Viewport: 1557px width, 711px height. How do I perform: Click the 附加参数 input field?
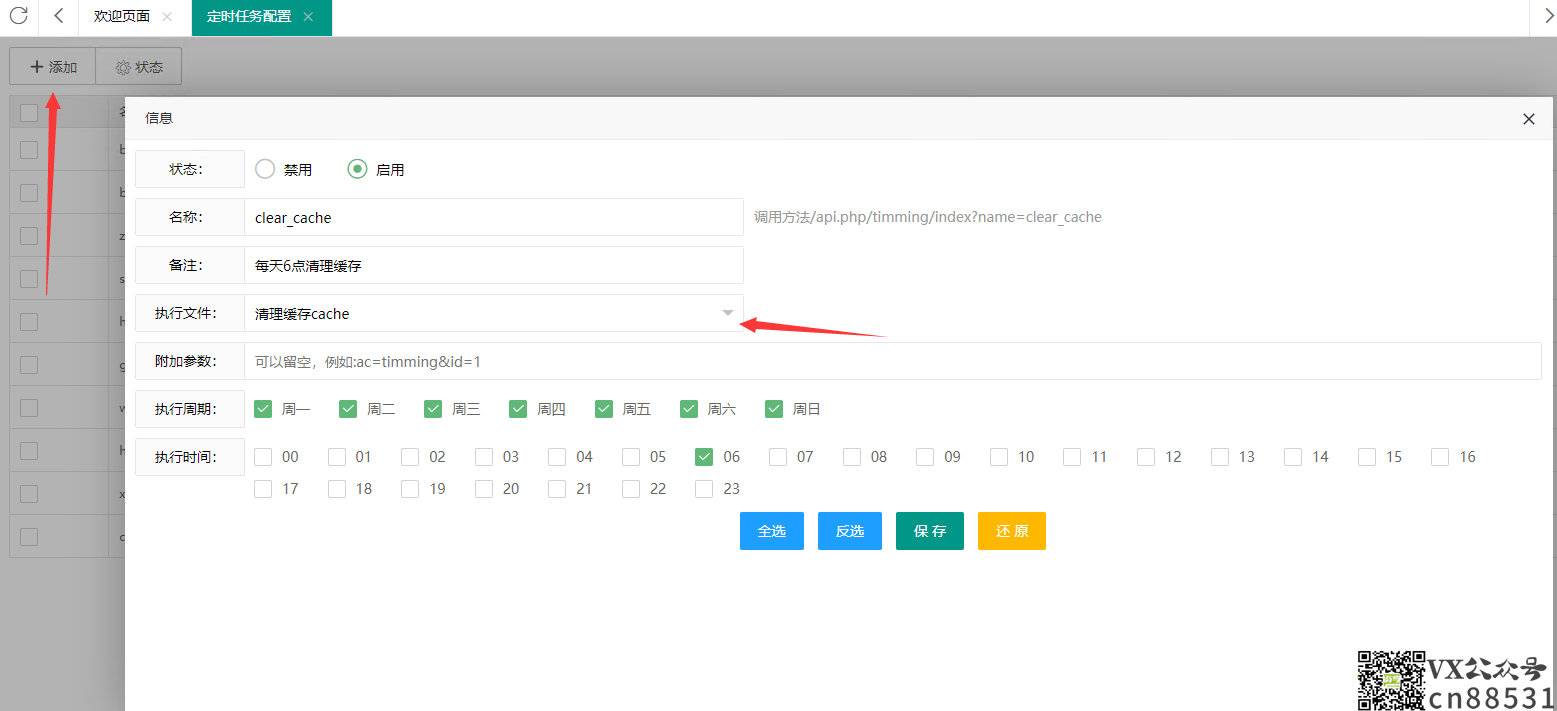pyautogui.click(x=892, y=361)
